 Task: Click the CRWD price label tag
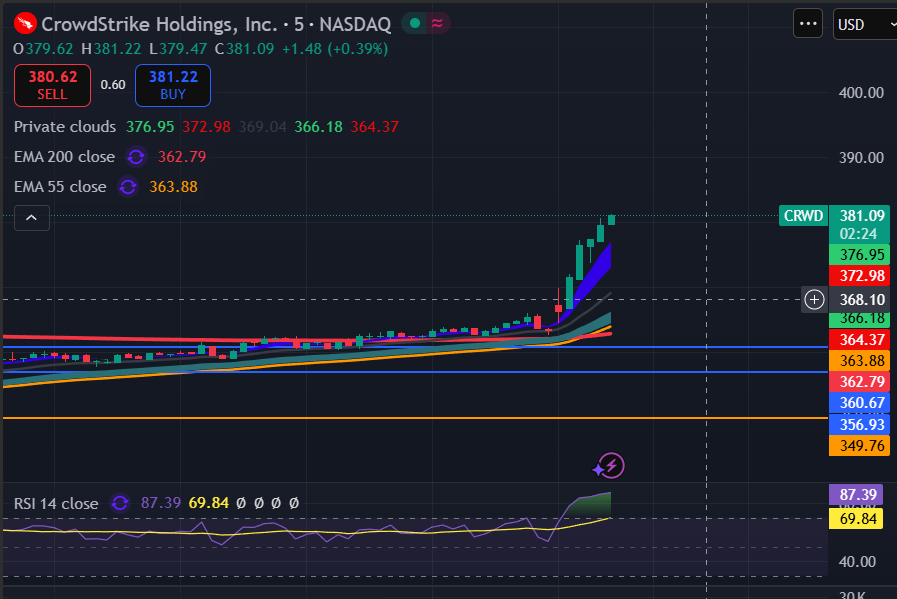[x=803, y=216]
